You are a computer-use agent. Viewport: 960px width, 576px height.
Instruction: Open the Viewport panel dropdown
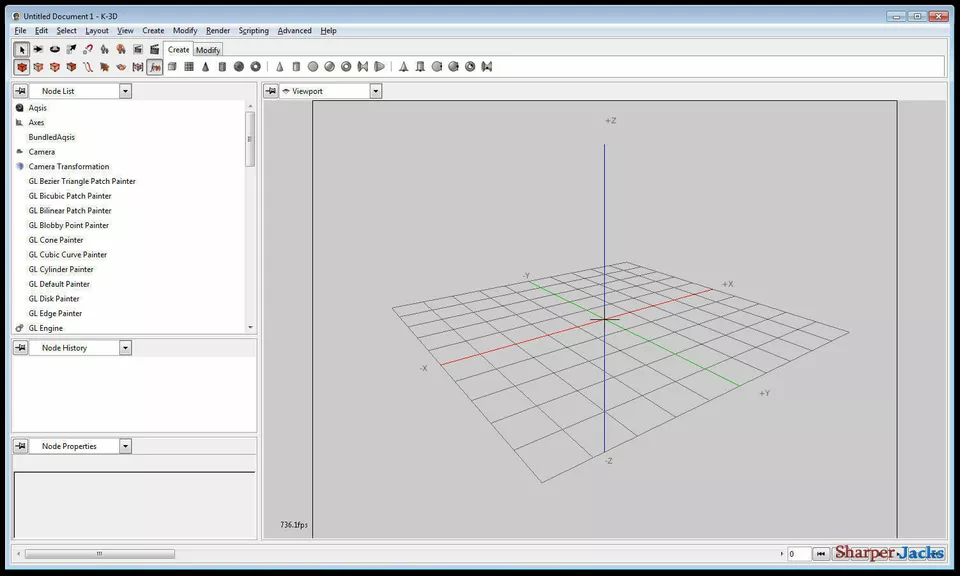[375, 91]
